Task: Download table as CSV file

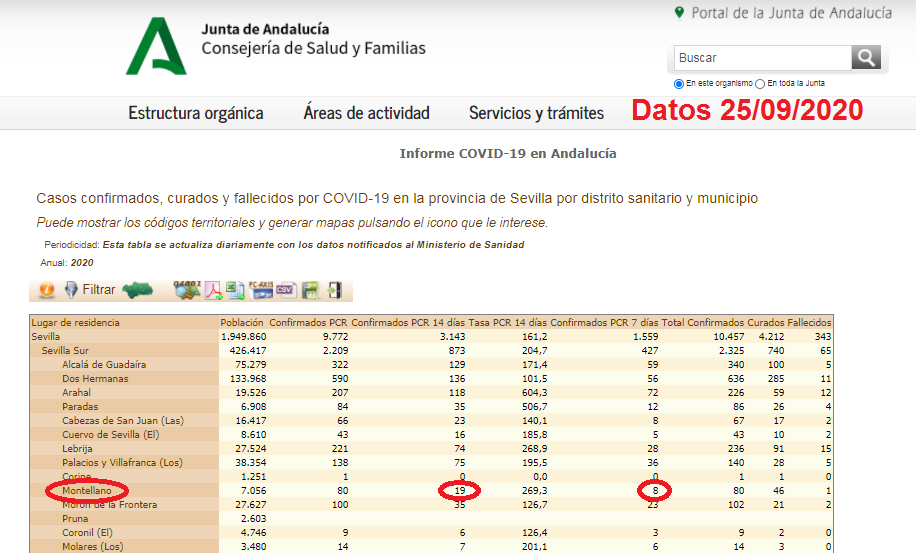Action: [x=286, y=290]
